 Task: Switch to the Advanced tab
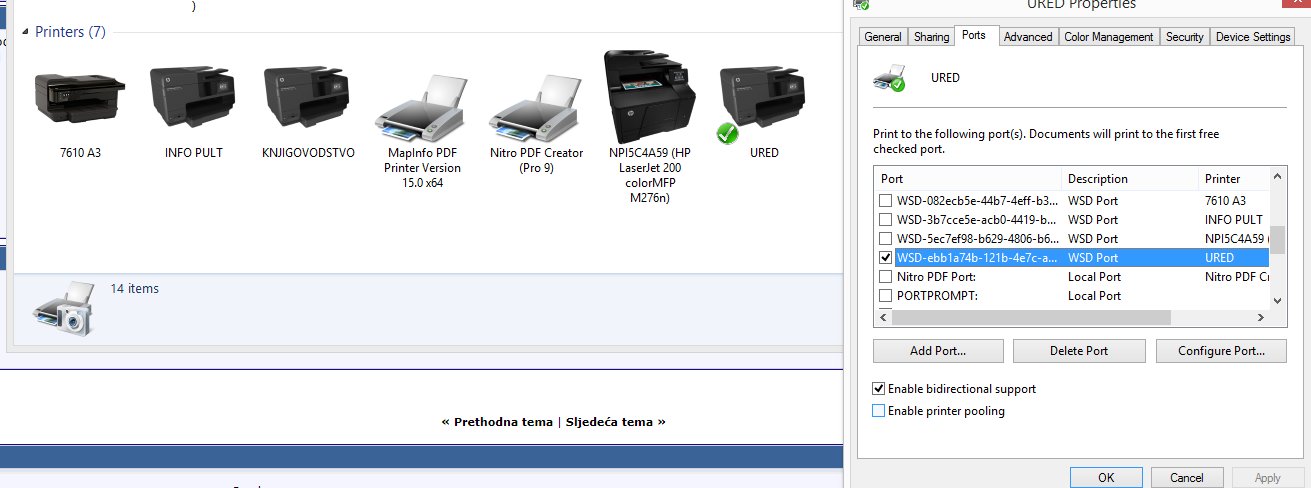click(x=1028, y=37)
